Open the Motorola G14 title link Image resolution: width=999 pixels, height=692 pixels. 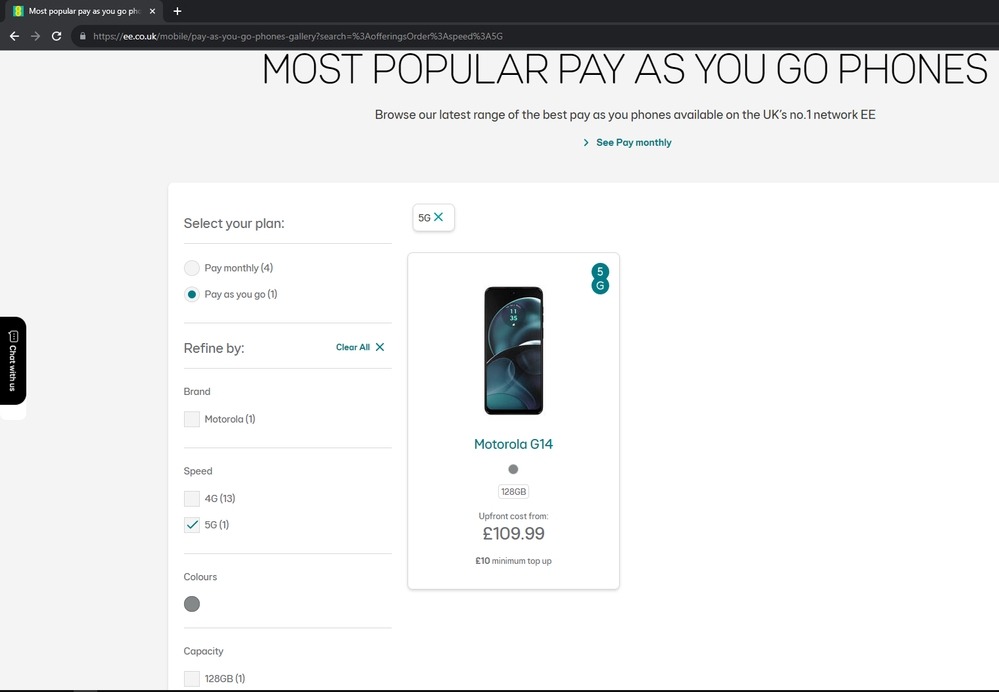pos(514,444)
